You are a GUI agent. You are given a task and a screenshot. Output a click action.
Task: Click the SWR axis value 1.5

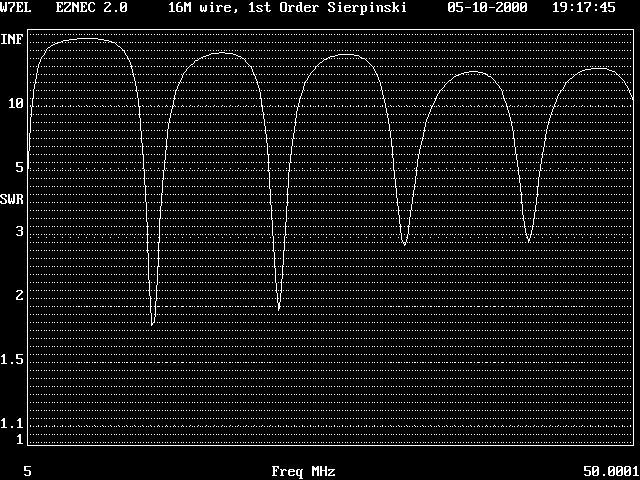pos(12,360)
